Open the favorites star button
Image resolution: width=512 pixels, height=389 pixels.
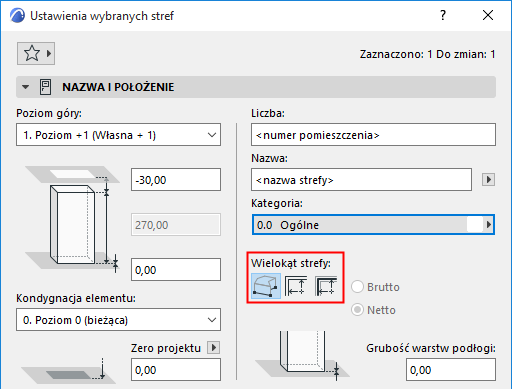tap(36, 53)
